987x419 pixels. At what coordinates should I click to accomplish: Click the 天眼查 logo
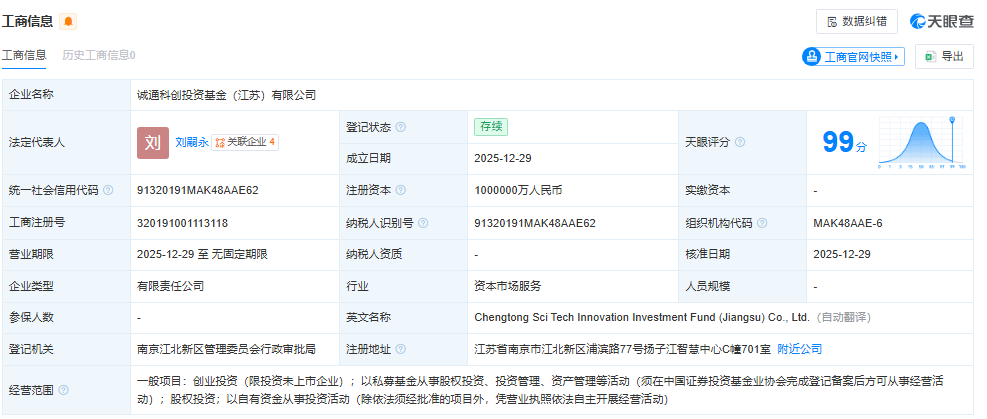(x=941, y=21)
